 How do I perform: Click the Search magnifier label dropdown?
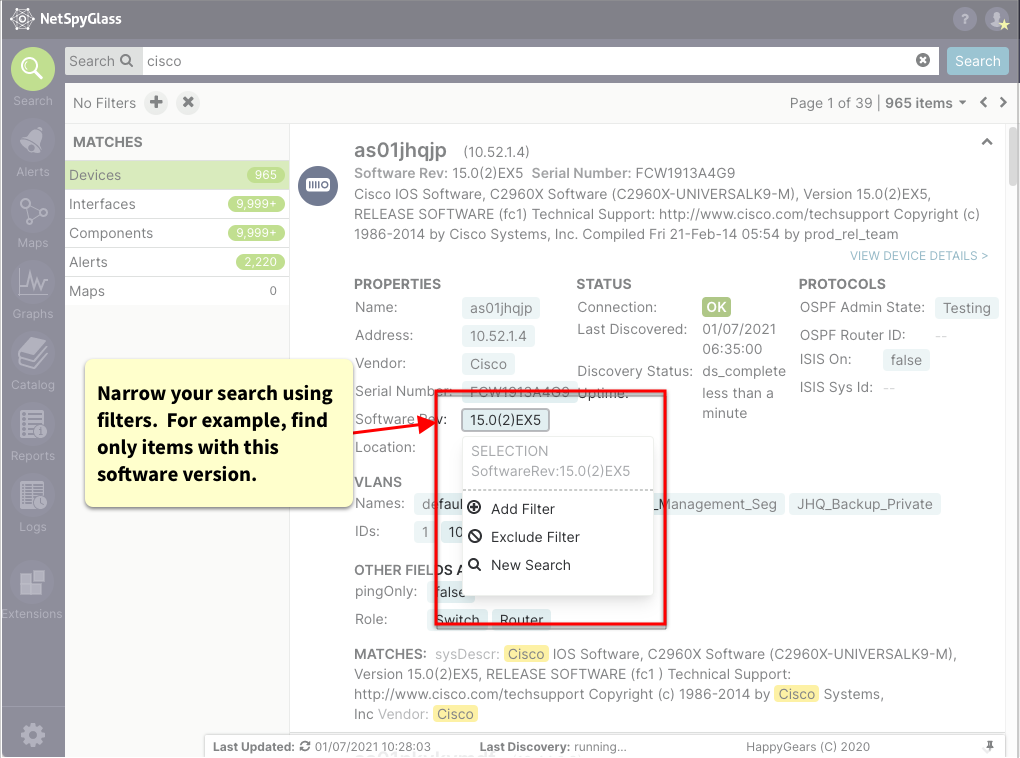pyautogui.click(x=103, y=61)
